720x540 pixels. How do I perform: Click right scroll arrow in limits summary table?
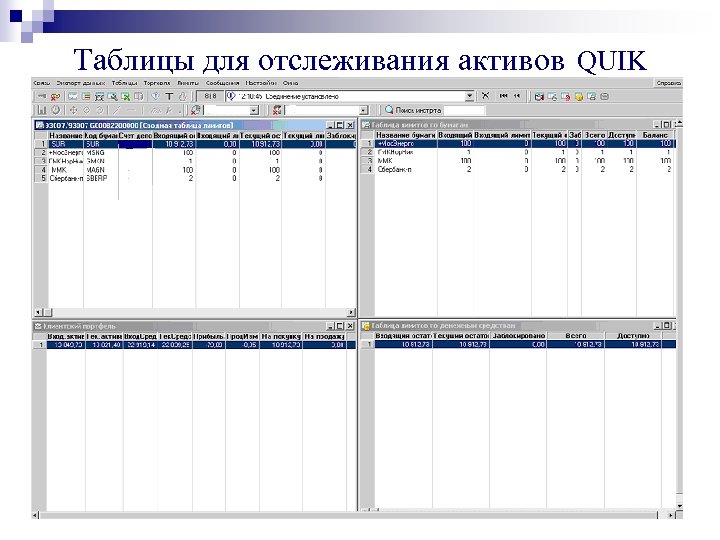[351, 312]
